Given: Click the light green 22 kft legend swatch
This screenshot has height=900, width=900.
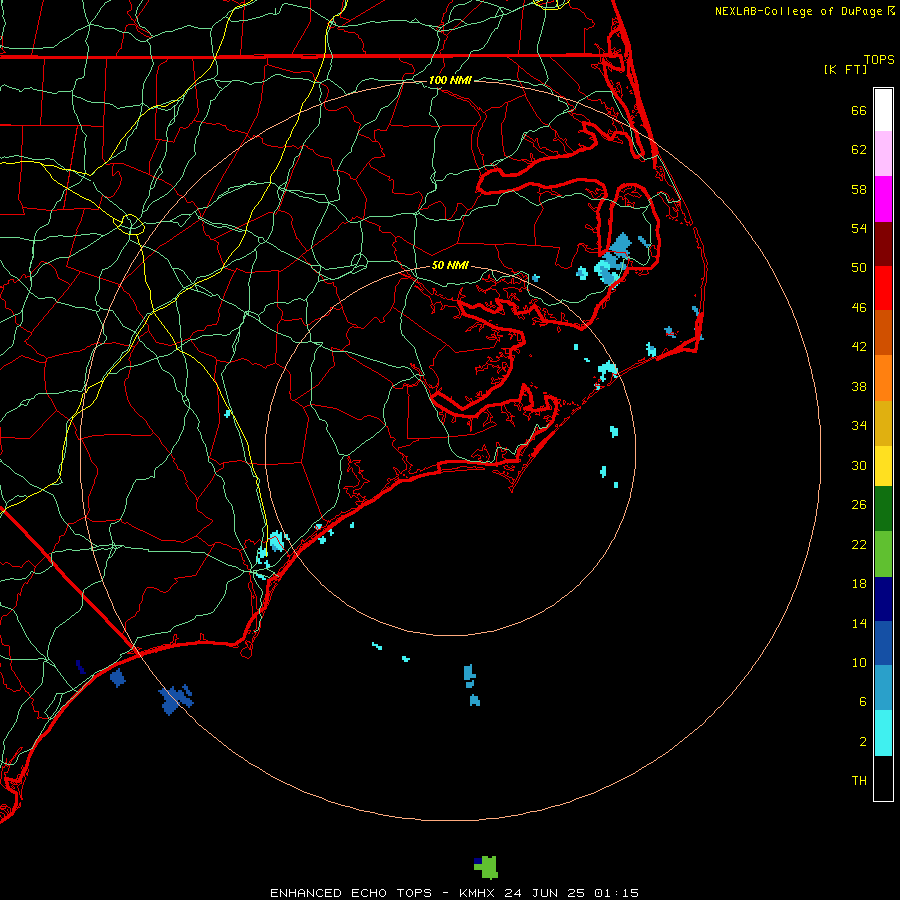Looking at the screenshot, I should click(883, 554).
